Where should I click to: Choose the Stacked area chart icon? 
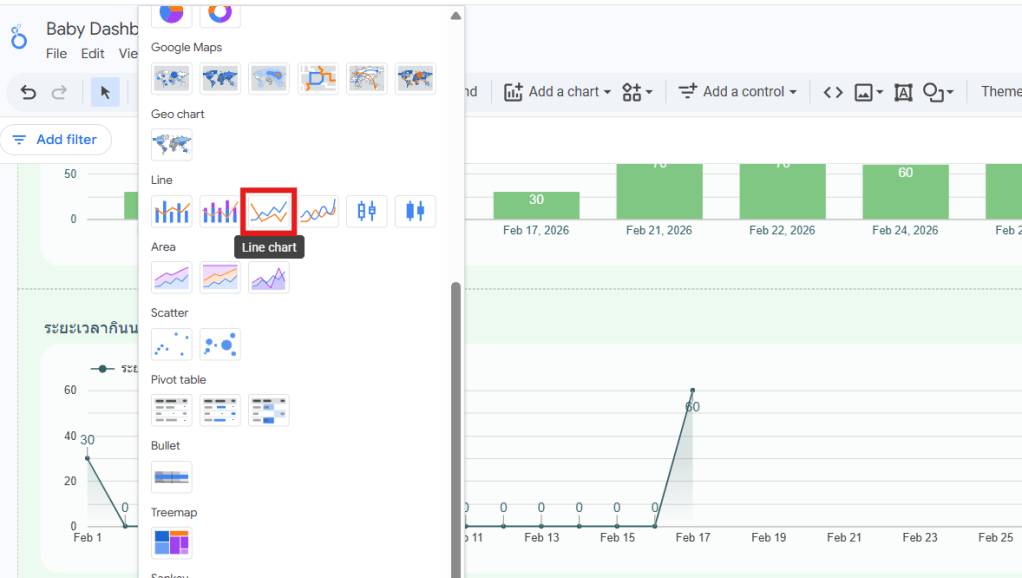(x=220, y=277)
